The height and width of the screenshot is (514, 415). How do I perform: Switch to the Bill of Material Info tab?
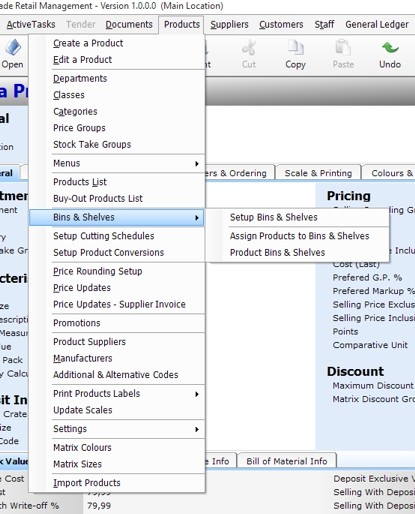[x=287, y=461]
